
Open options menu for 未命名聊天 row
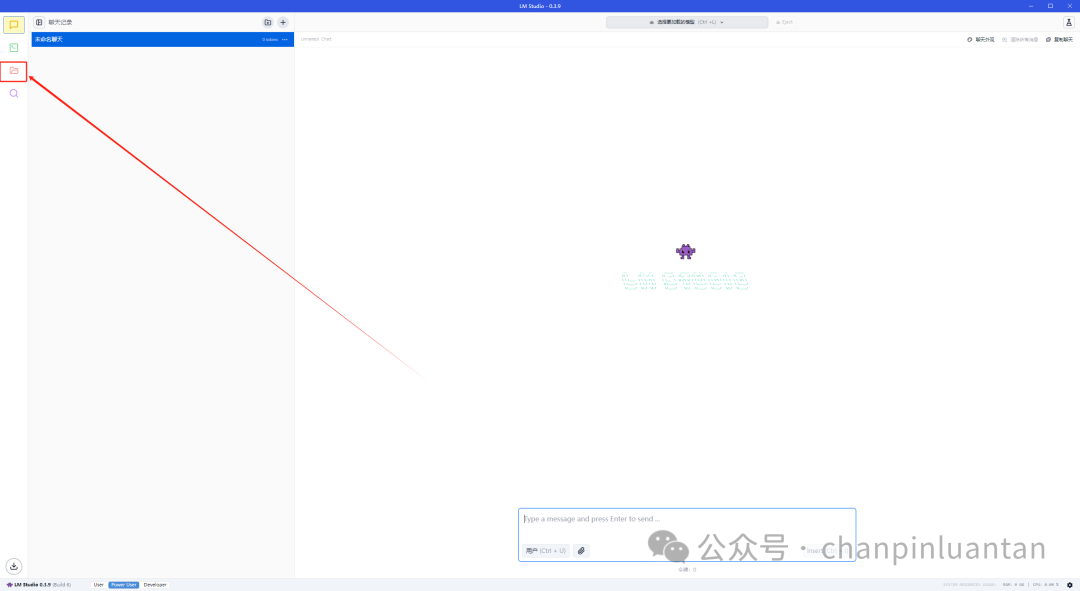pos(285,39)
